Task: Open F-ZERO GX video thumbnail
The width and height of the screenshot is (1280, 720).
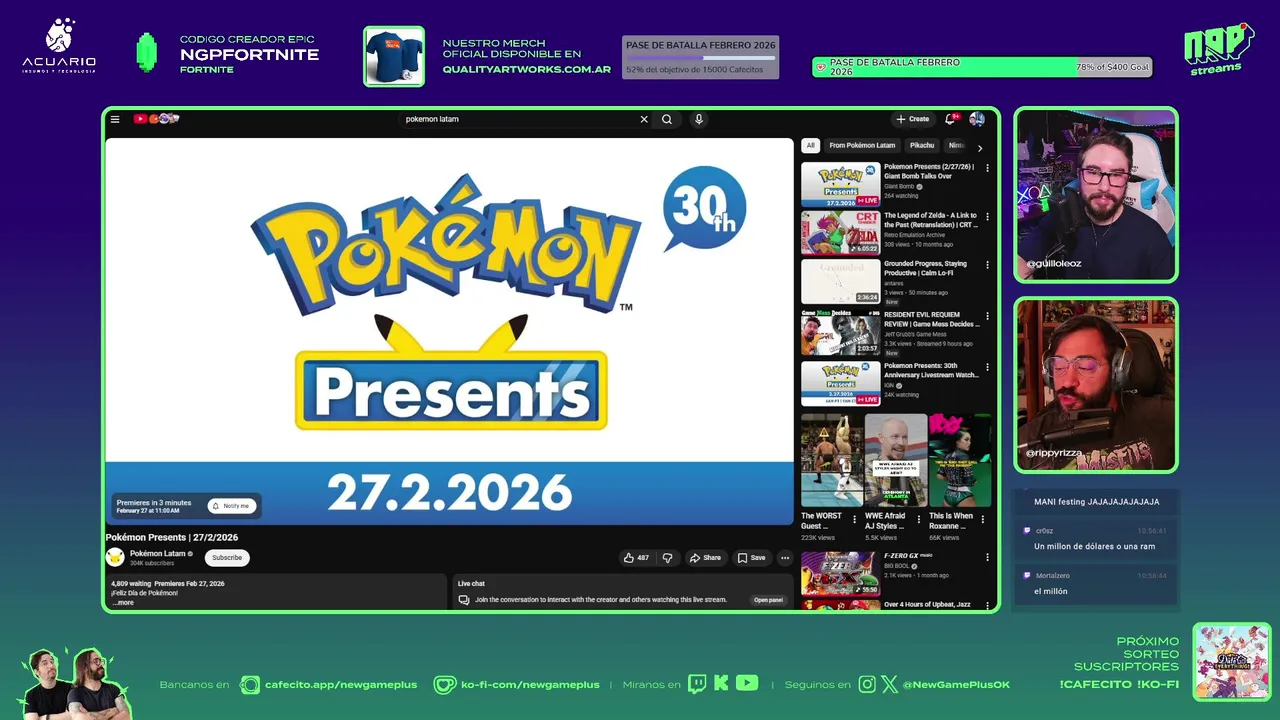Action: tap(840, 574)
